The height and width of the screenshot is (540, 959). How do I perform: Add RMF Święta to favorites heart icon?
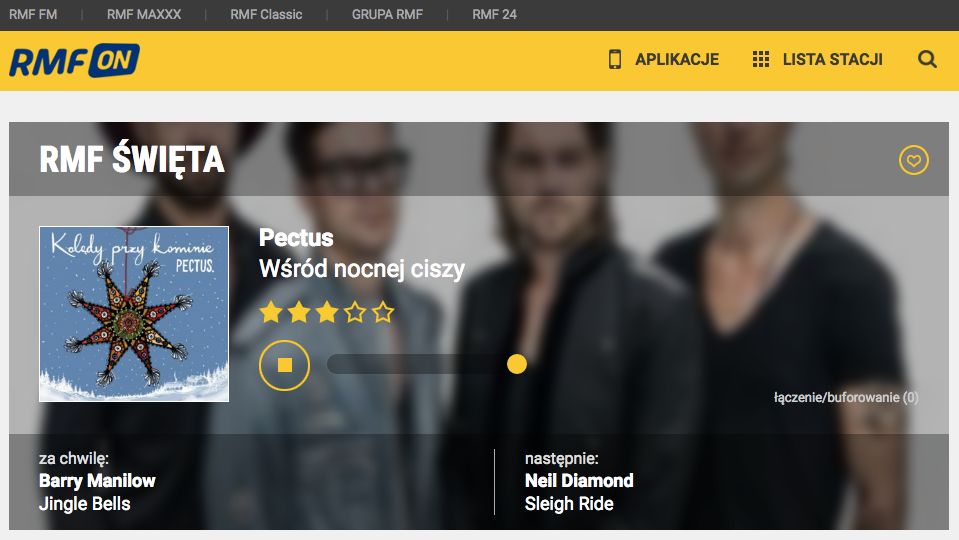point(914,160)
